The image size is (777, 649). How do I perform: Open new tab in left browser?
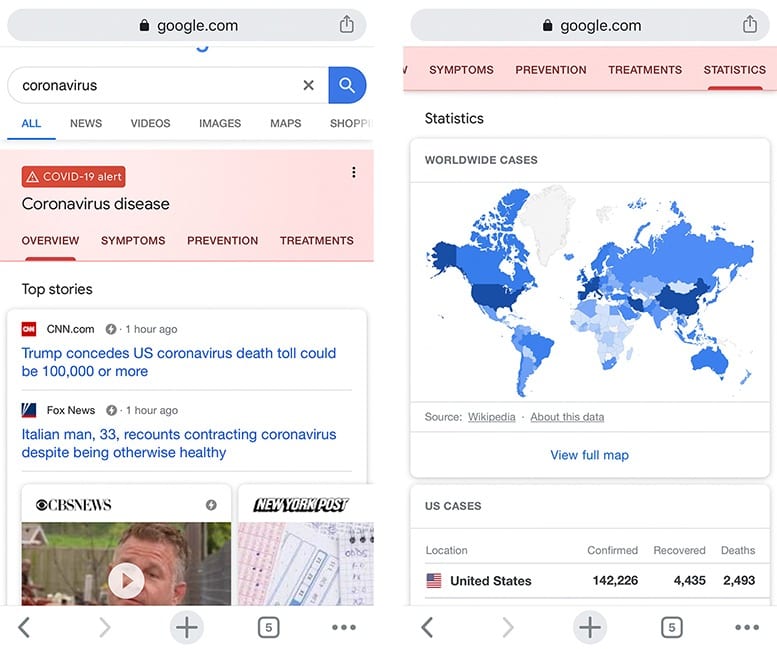pyautogui.click(x=186, y=627)
